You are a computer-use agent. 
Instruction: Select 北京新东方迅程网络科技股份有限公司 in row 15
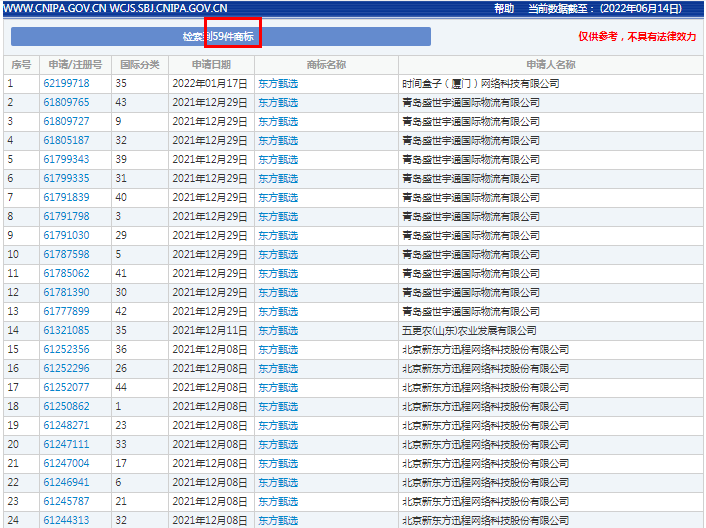[485, 349]
